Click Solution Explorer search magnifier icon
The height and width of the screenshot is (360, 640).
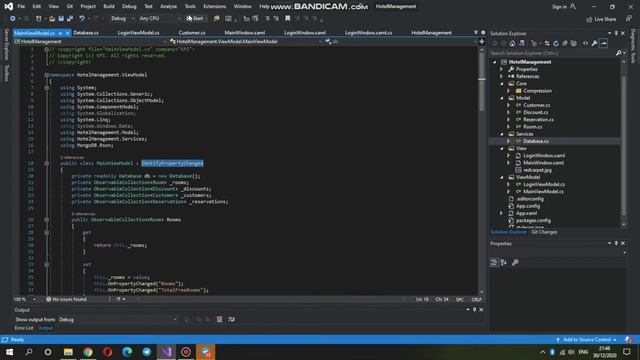point(619,53)
